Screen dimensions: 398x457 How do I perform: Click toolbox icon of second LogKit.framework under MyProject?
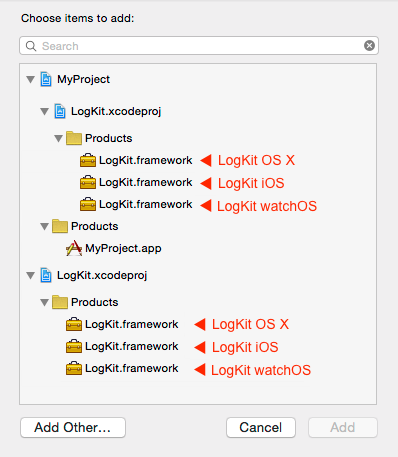88,182
